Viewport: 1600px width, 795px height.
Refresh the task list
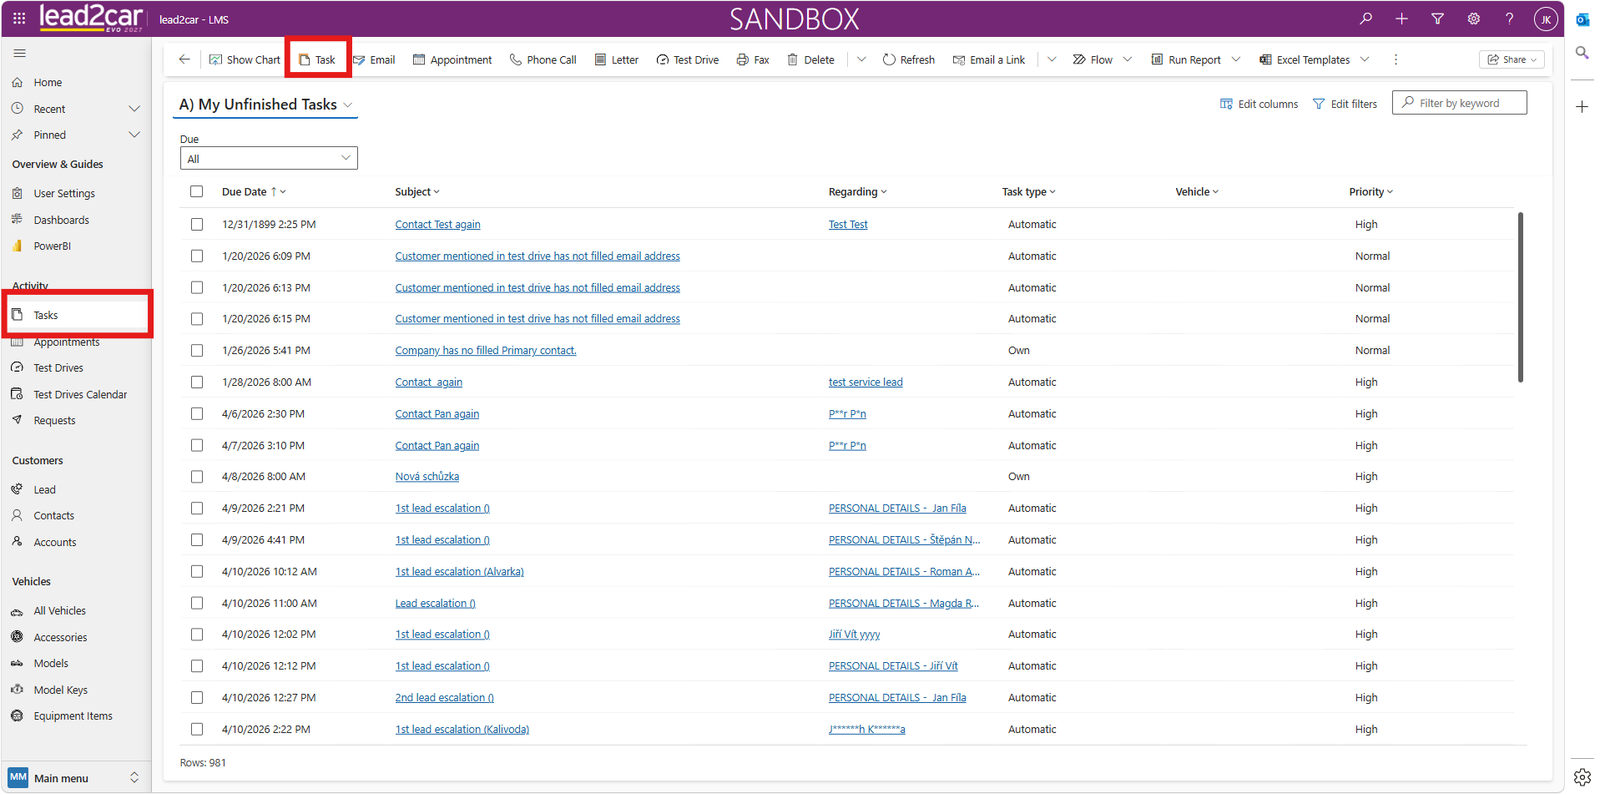point(909,60)
